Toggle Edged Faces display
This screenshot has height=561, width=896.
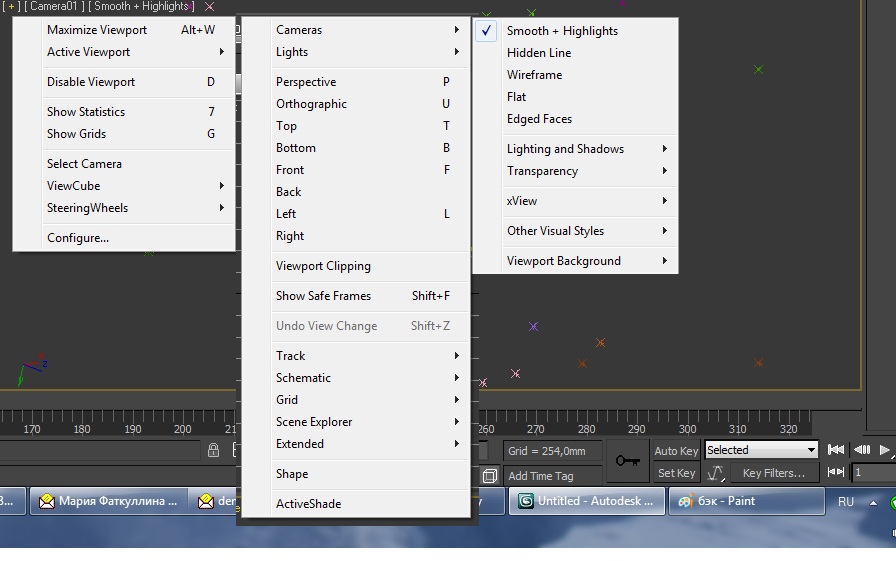point(576,119)
